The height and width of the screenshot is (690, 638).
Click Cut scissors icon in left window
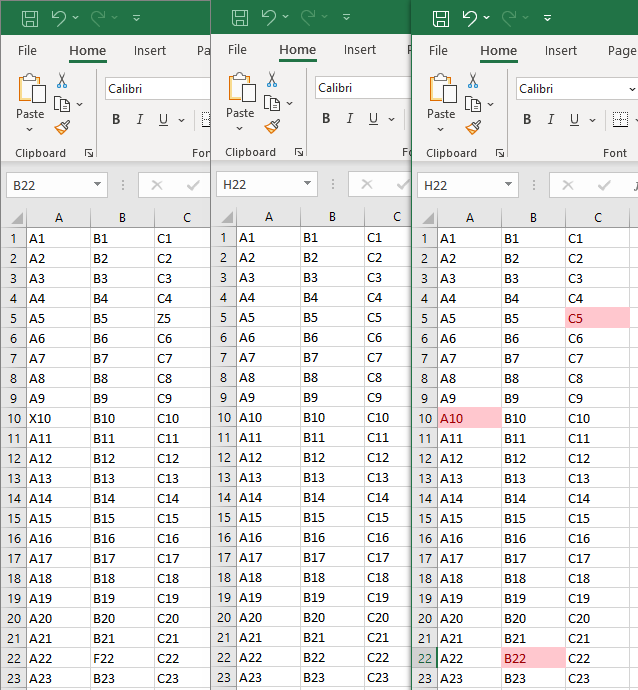tap(62, 81)
